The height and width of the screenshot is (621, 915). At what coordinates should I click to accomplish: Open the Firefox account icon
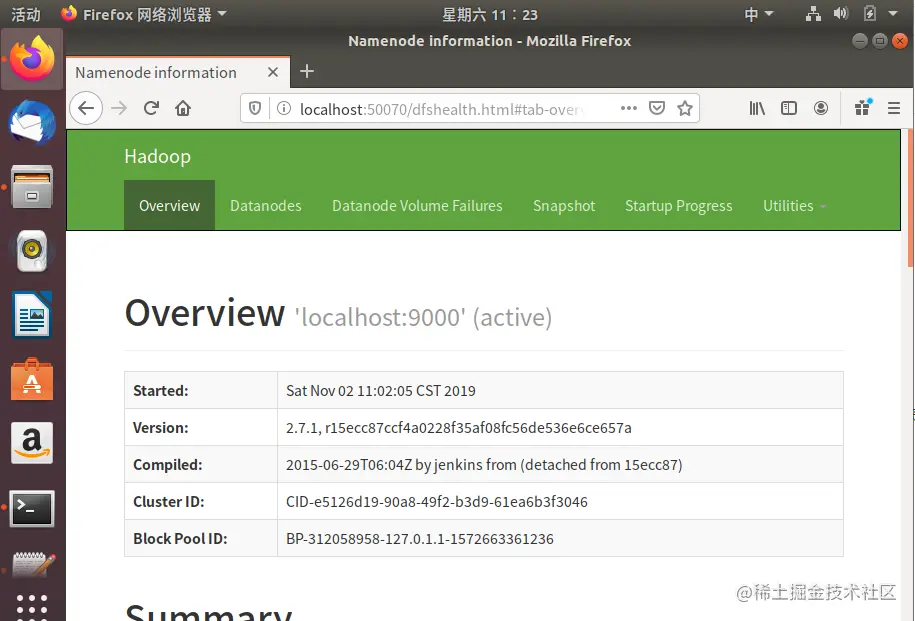pos(820,108)
